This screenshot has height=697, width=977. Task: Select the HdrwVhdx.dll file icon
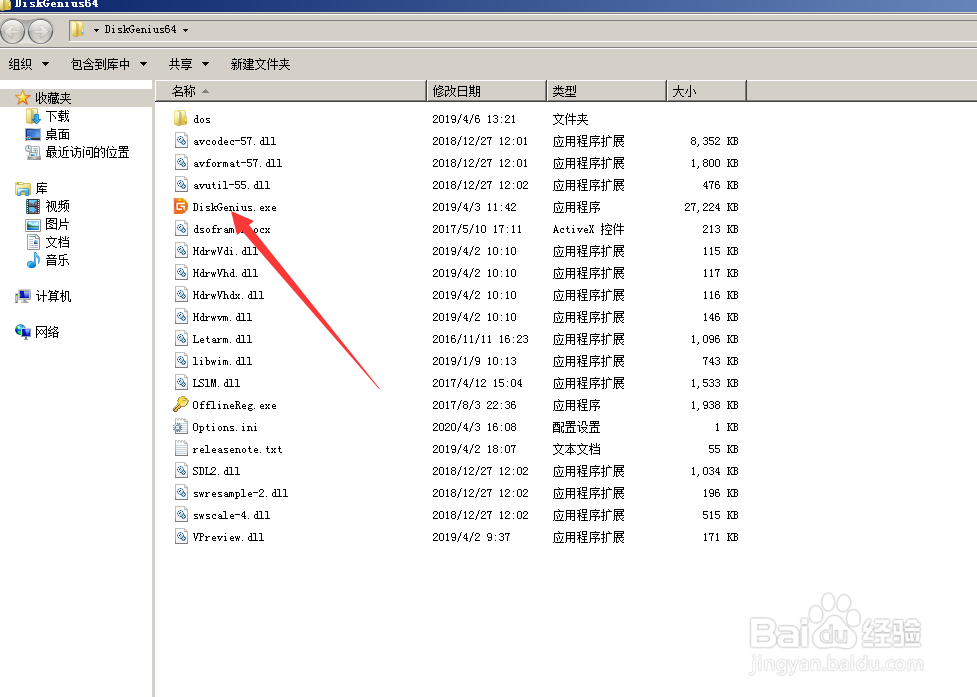[x=181, y=295]
